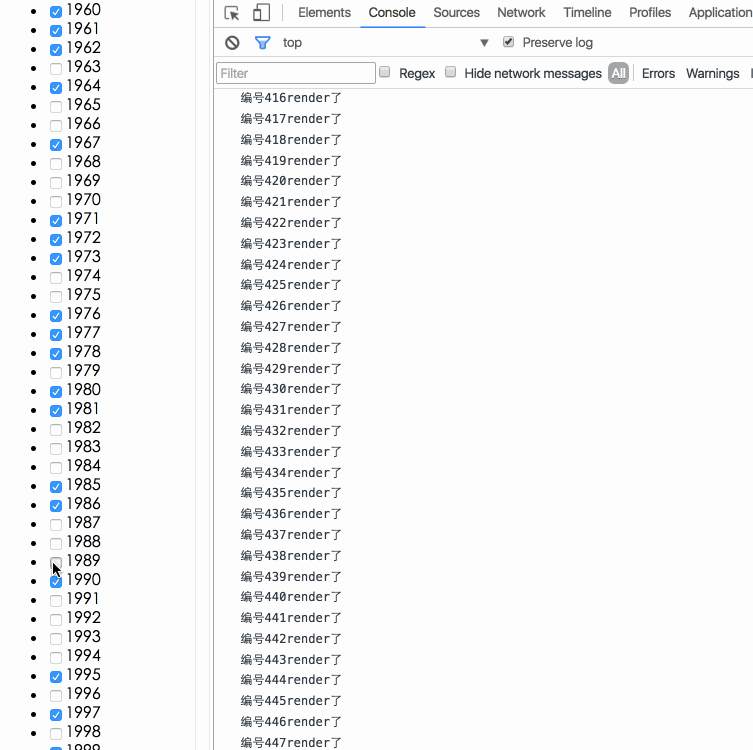Check the 1984 checkbox
Image resolution: width=753 pixels, height=750 pixels.
pyautogui.click(x=56, y=468)
